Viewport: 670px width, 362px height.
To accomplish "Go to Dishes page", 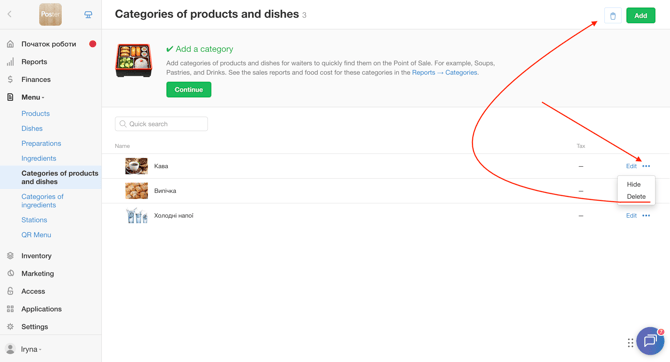I will coord(32,128).
